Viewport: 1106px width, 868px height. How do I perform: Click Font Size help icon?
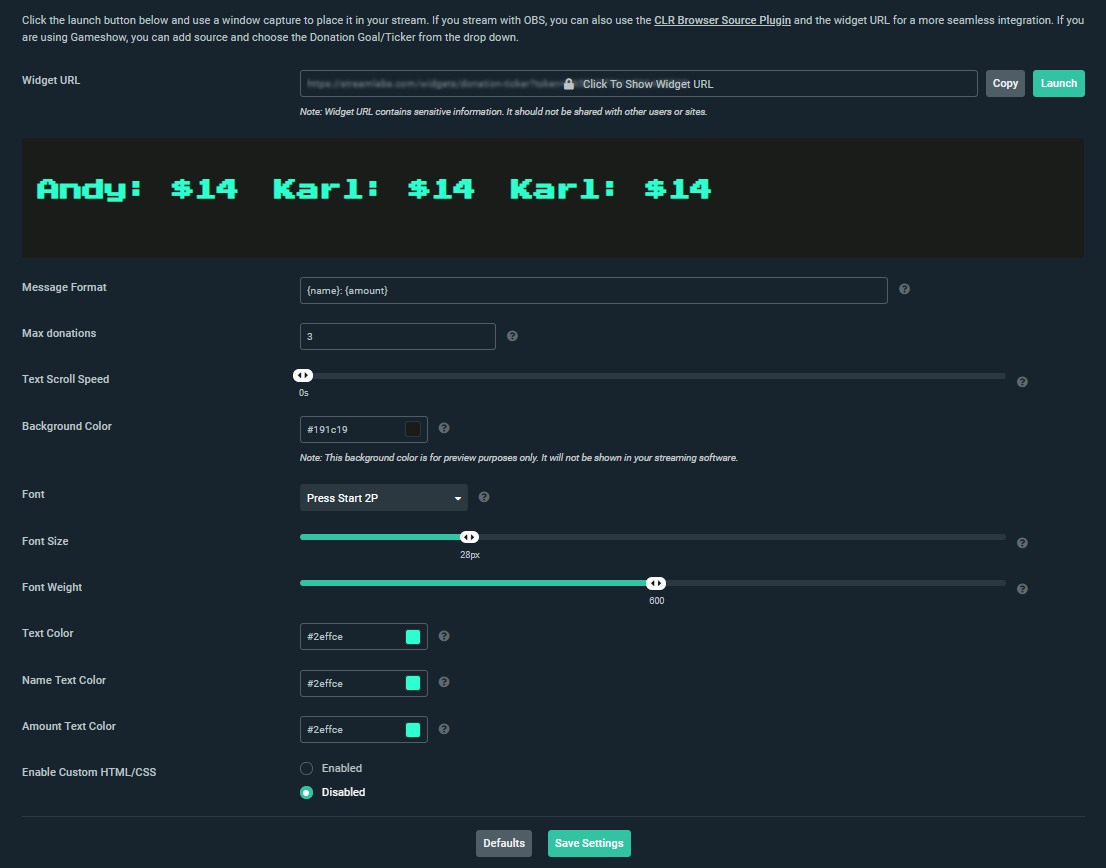[x=1022, y=543]
